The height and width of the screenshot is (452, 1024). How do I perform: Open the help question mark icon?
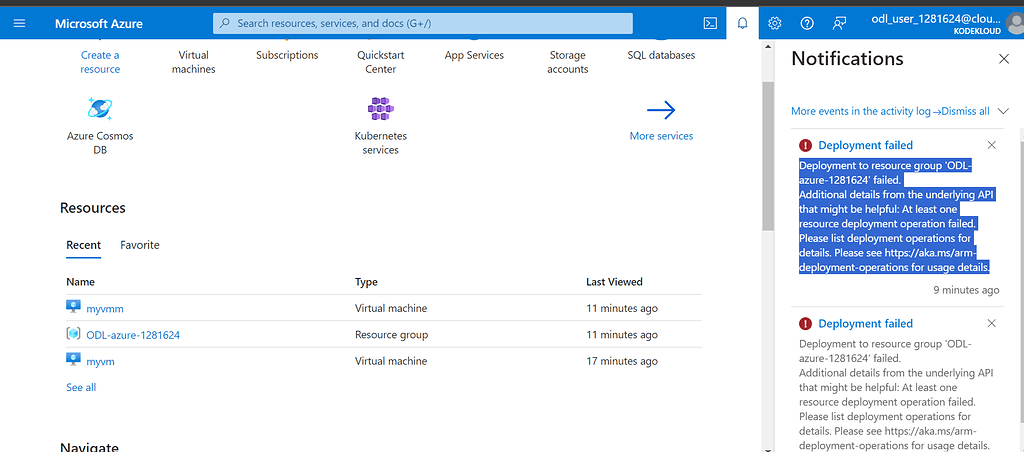point(807,23)
